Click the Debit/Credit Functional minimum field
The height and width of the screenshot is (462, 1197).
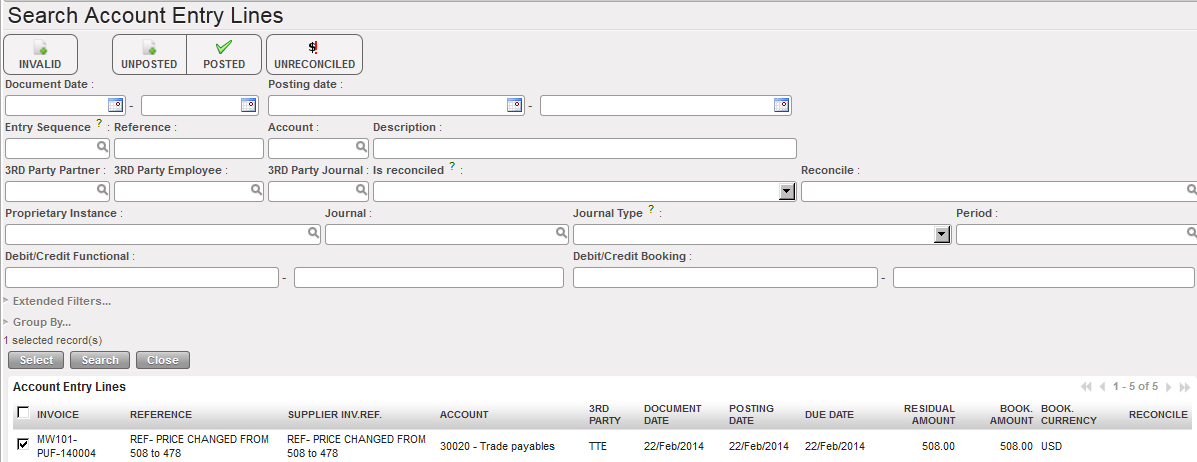(142, 278)
